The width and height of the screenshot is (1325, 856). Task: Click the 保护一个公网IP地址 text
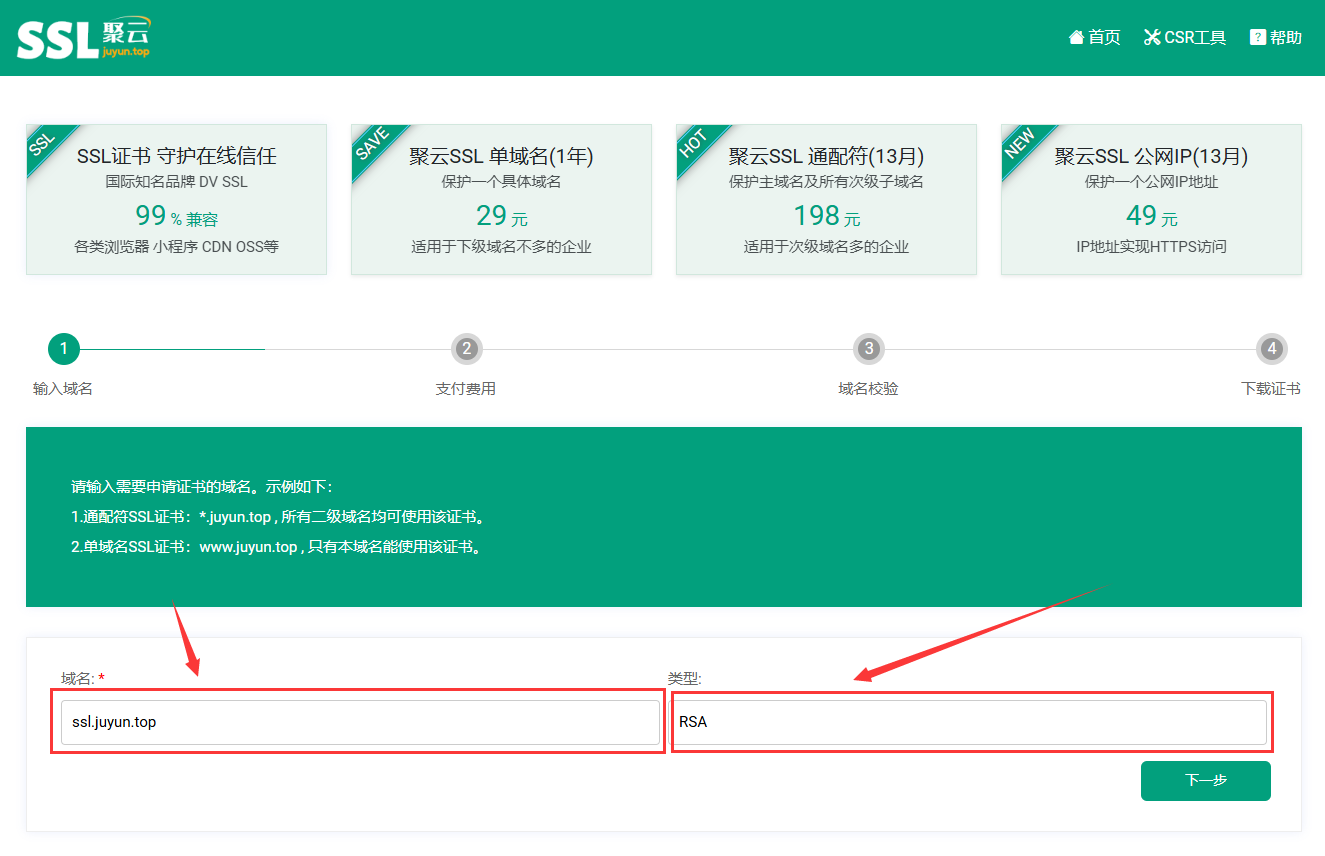pyautogui.click(x=1151, y=182)
